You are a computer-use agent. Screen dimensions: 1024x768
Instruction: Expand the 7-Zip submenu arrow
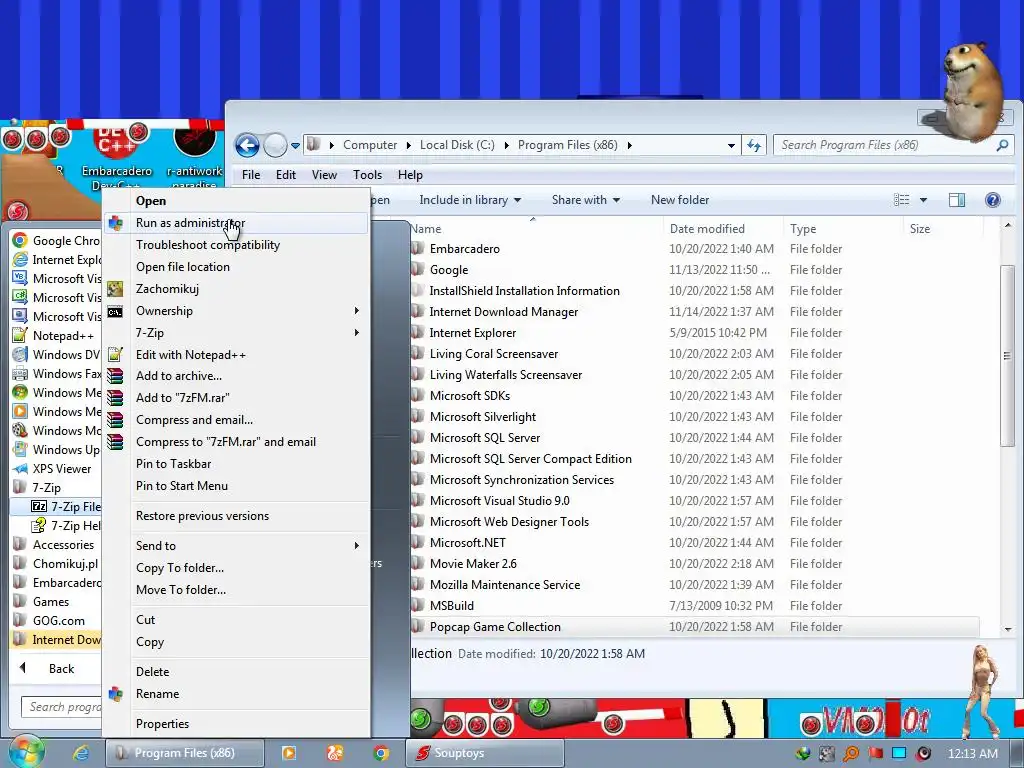357,332
